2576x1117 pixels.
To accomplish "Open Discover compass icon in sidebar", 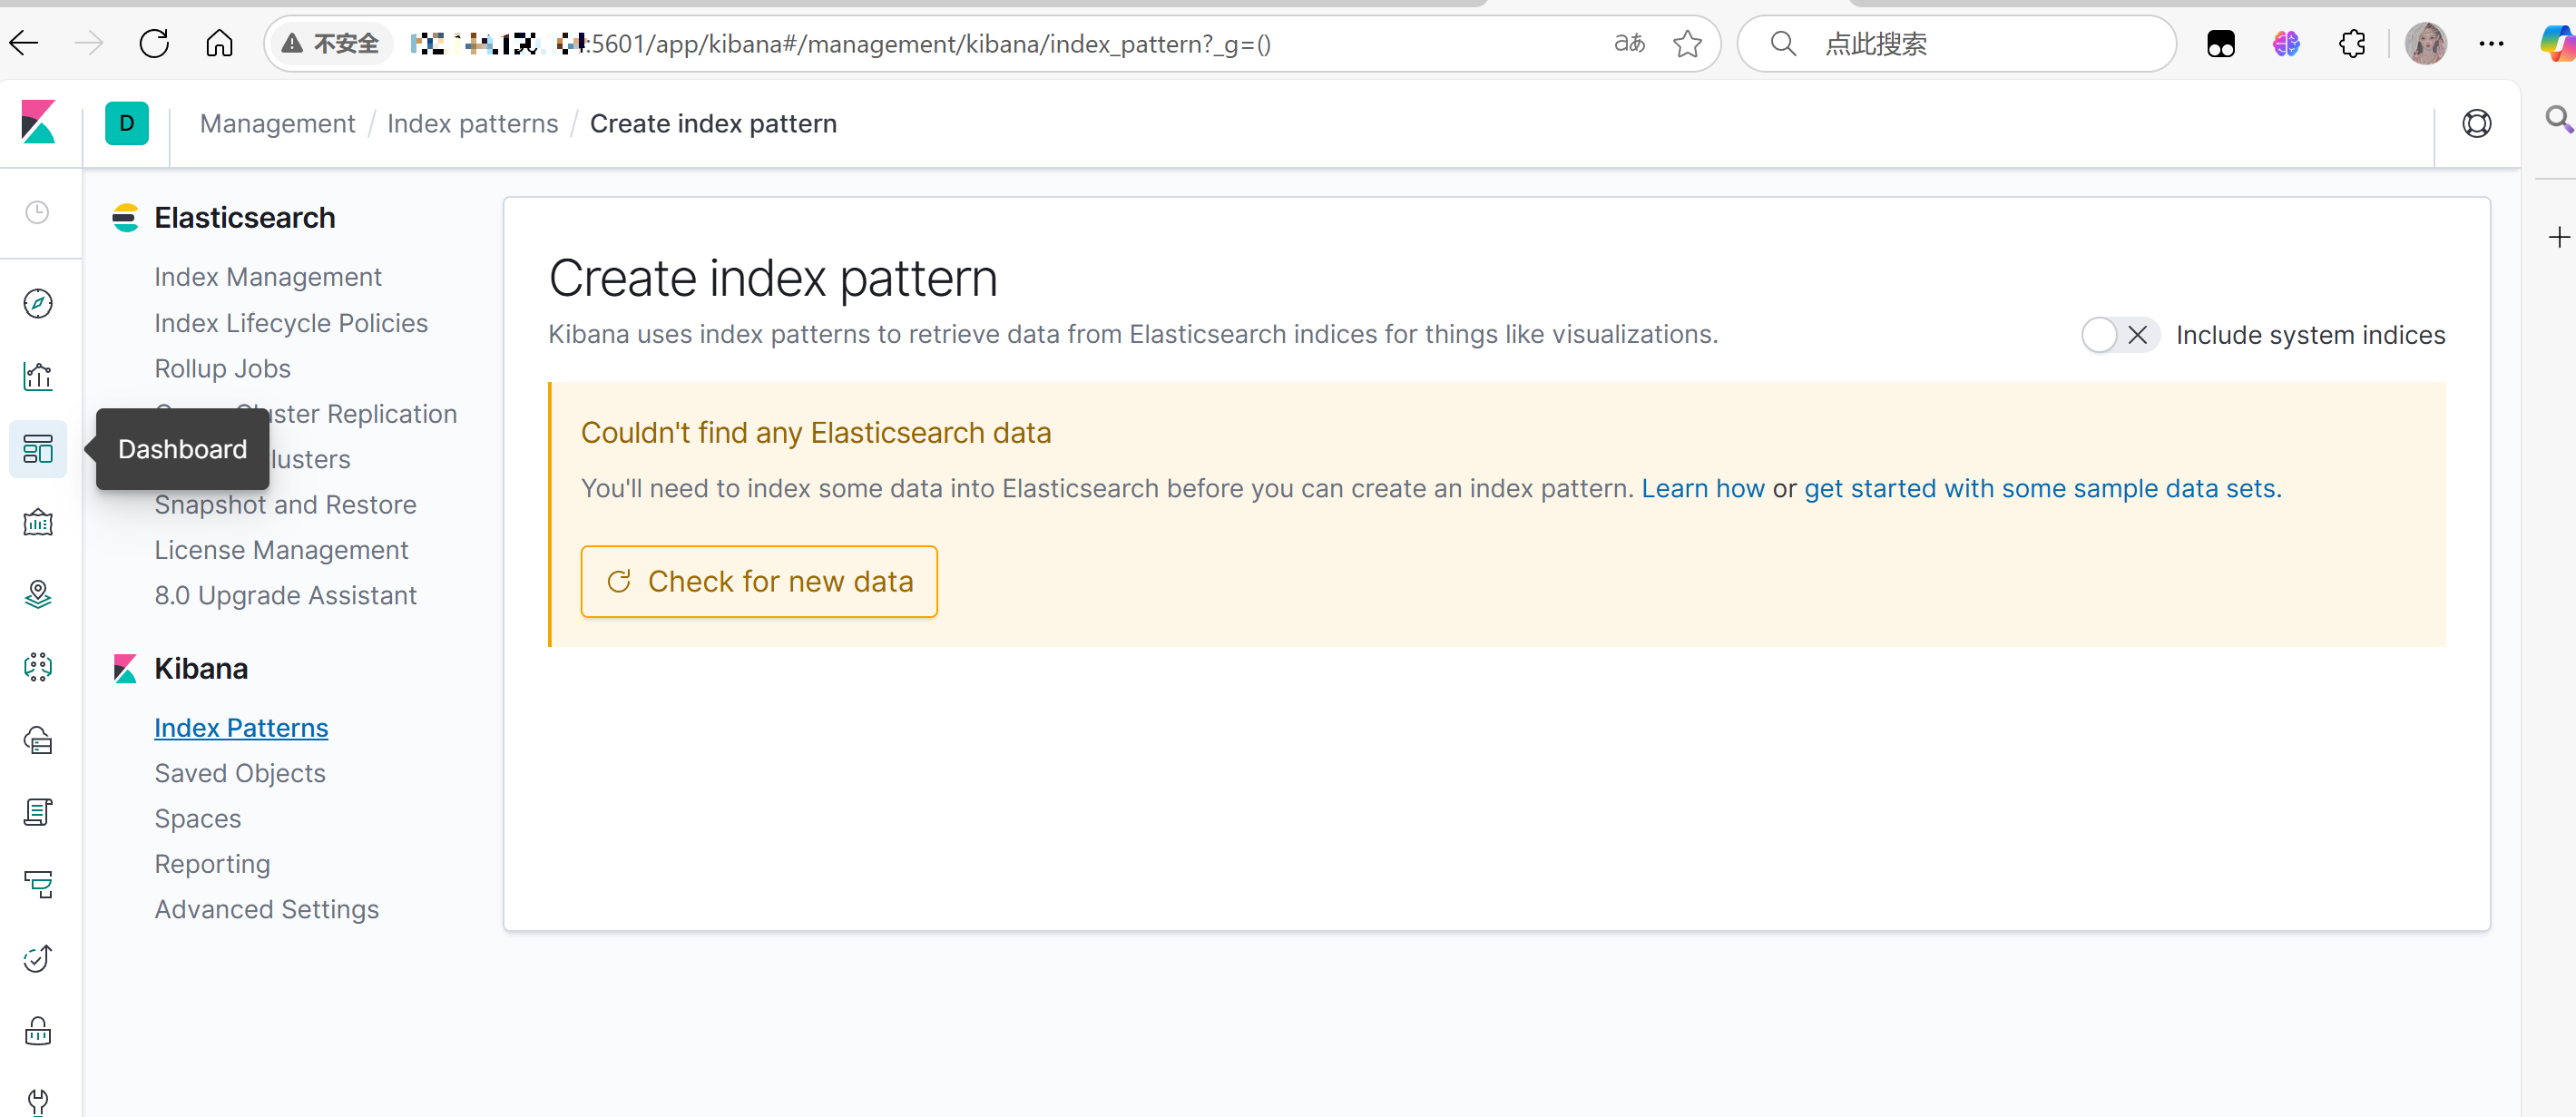I will (x=38, y=303).
